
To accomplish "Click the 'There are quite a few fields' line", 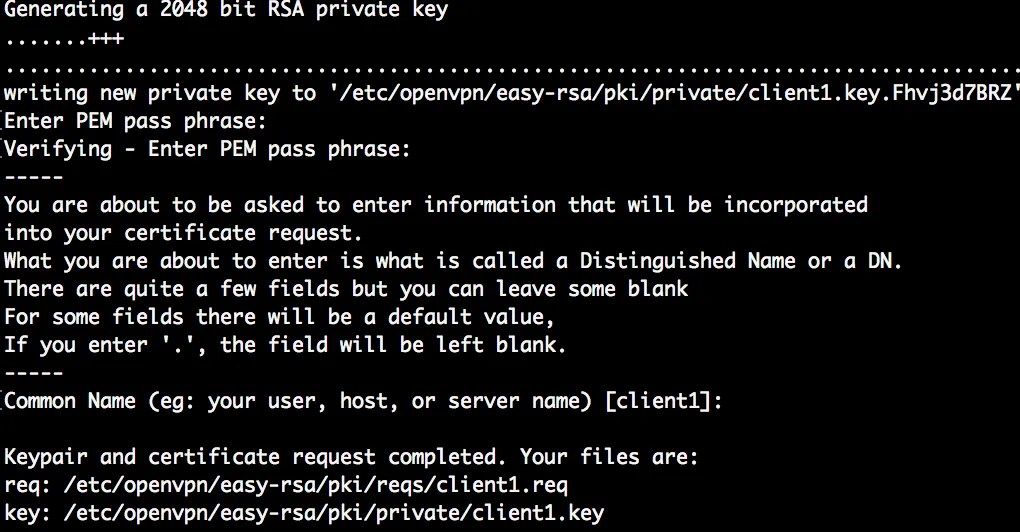I will tap(346, 289).
